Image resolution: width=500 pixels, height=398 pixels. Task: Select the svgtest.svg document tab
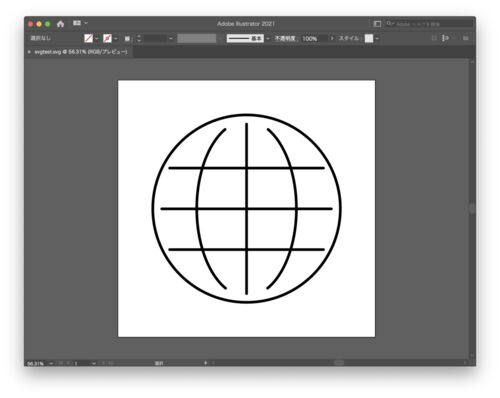point(81,52)
